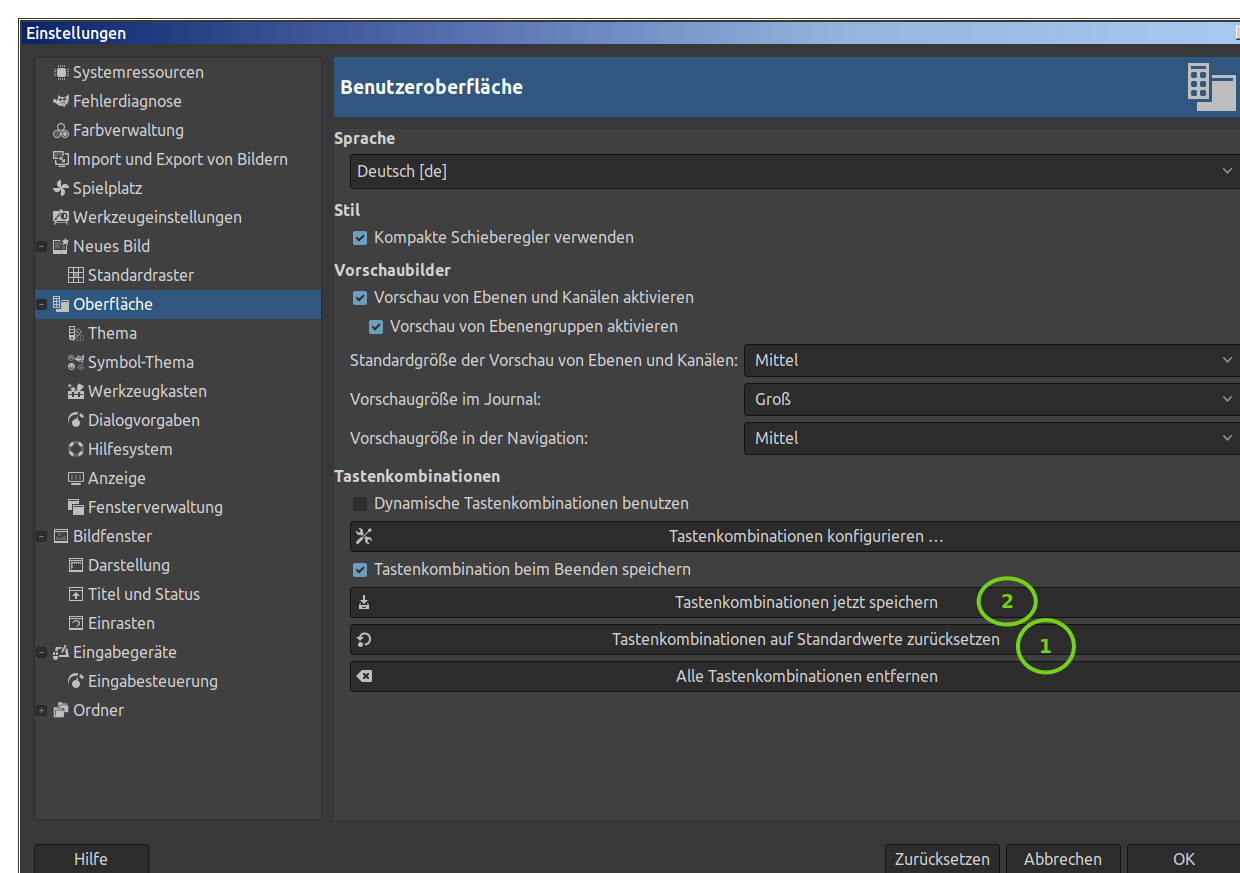Click the Darstellung icon
The height and width of the screenshot is (873, 1240).
[x=76, y=566]
